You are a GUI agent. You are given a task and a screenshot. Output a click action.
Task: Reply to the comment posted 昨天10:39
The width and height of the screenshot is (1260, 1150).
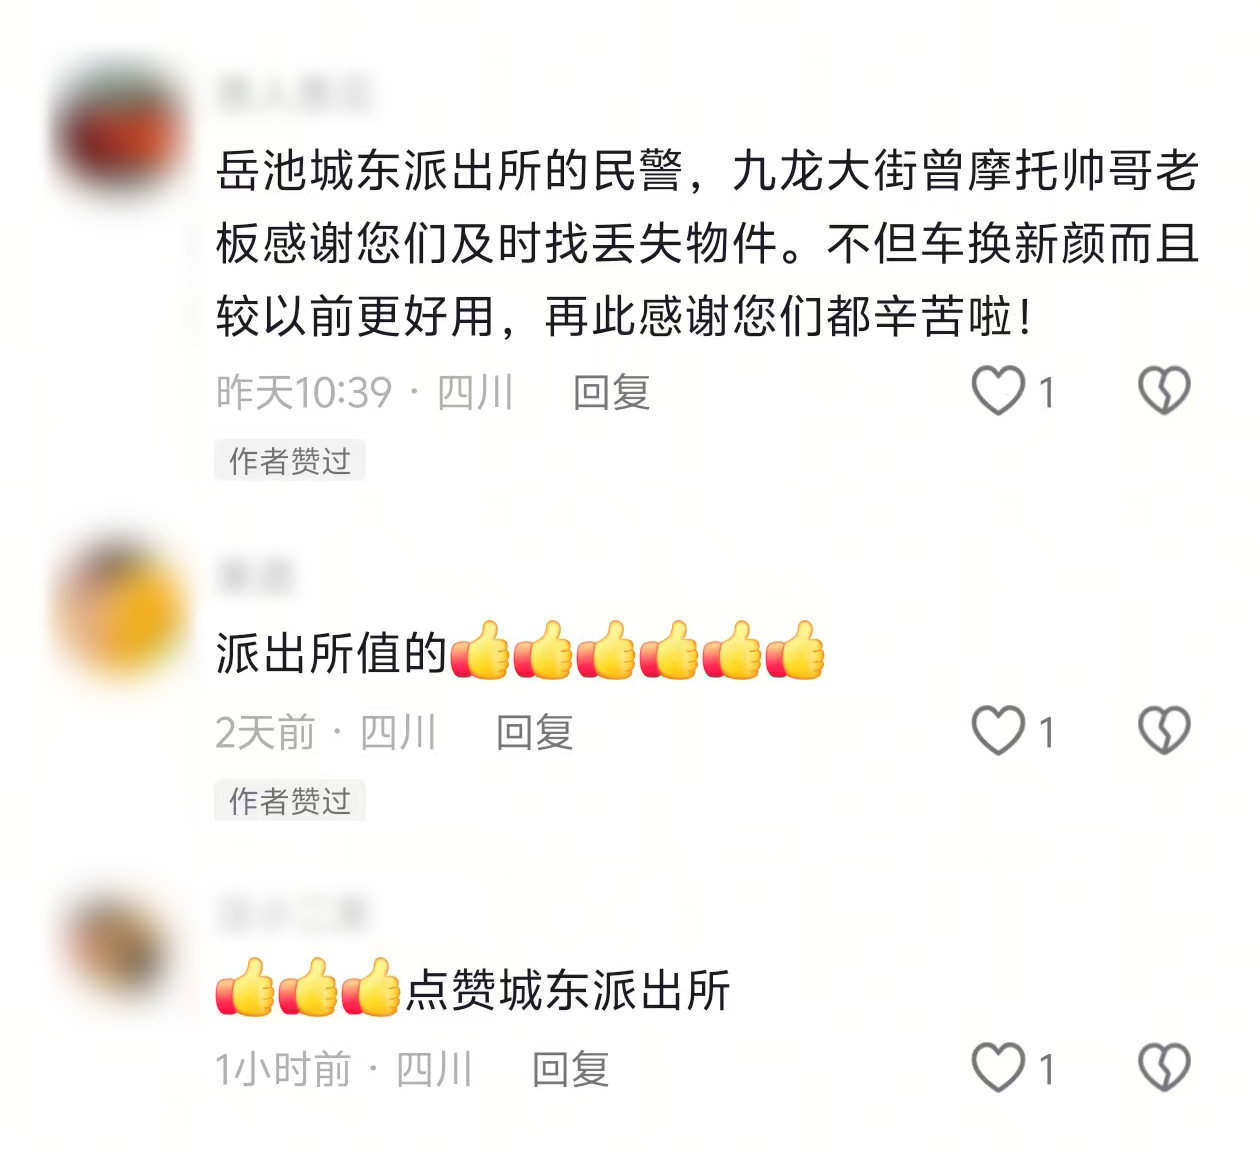[x=611, y=392]
